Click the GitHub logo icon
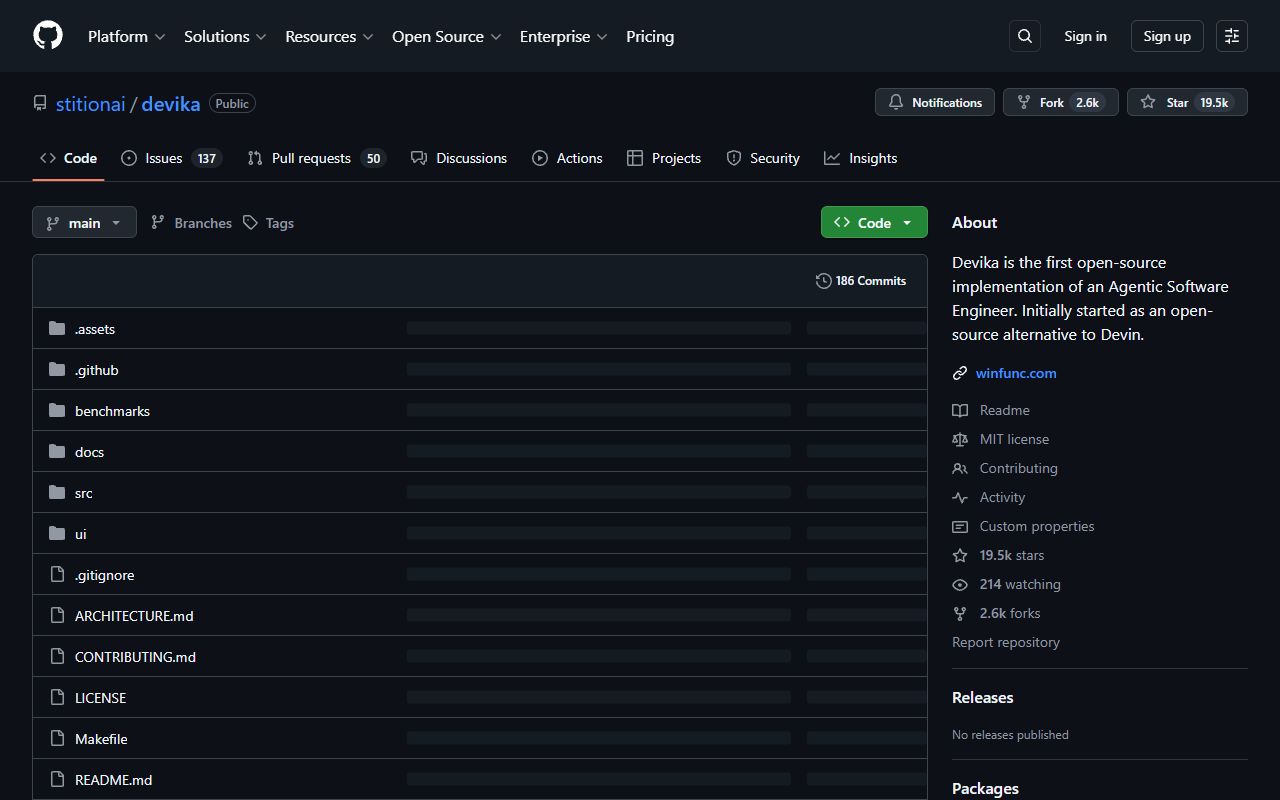The image size is (1280, 800). [x=48, y=36]
